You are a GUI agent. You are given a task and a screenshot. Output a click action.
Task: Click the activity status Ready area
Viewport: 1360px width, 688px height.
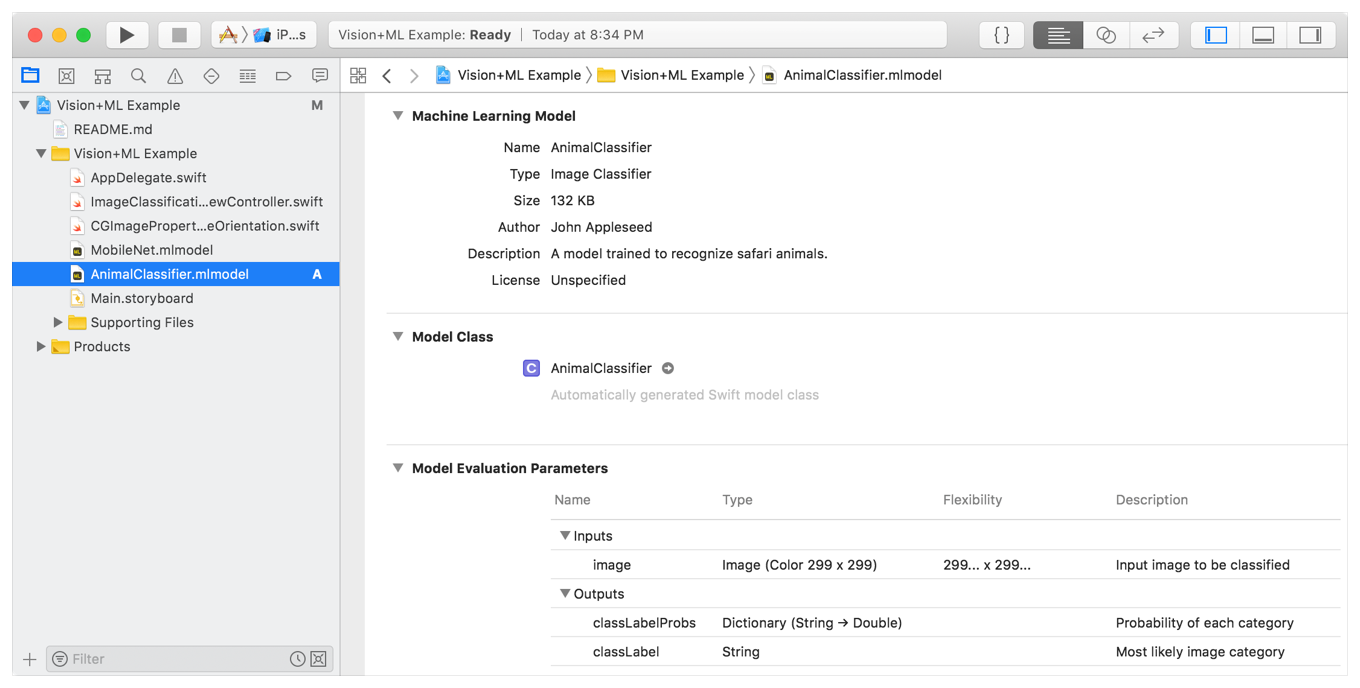pos(638,35)
